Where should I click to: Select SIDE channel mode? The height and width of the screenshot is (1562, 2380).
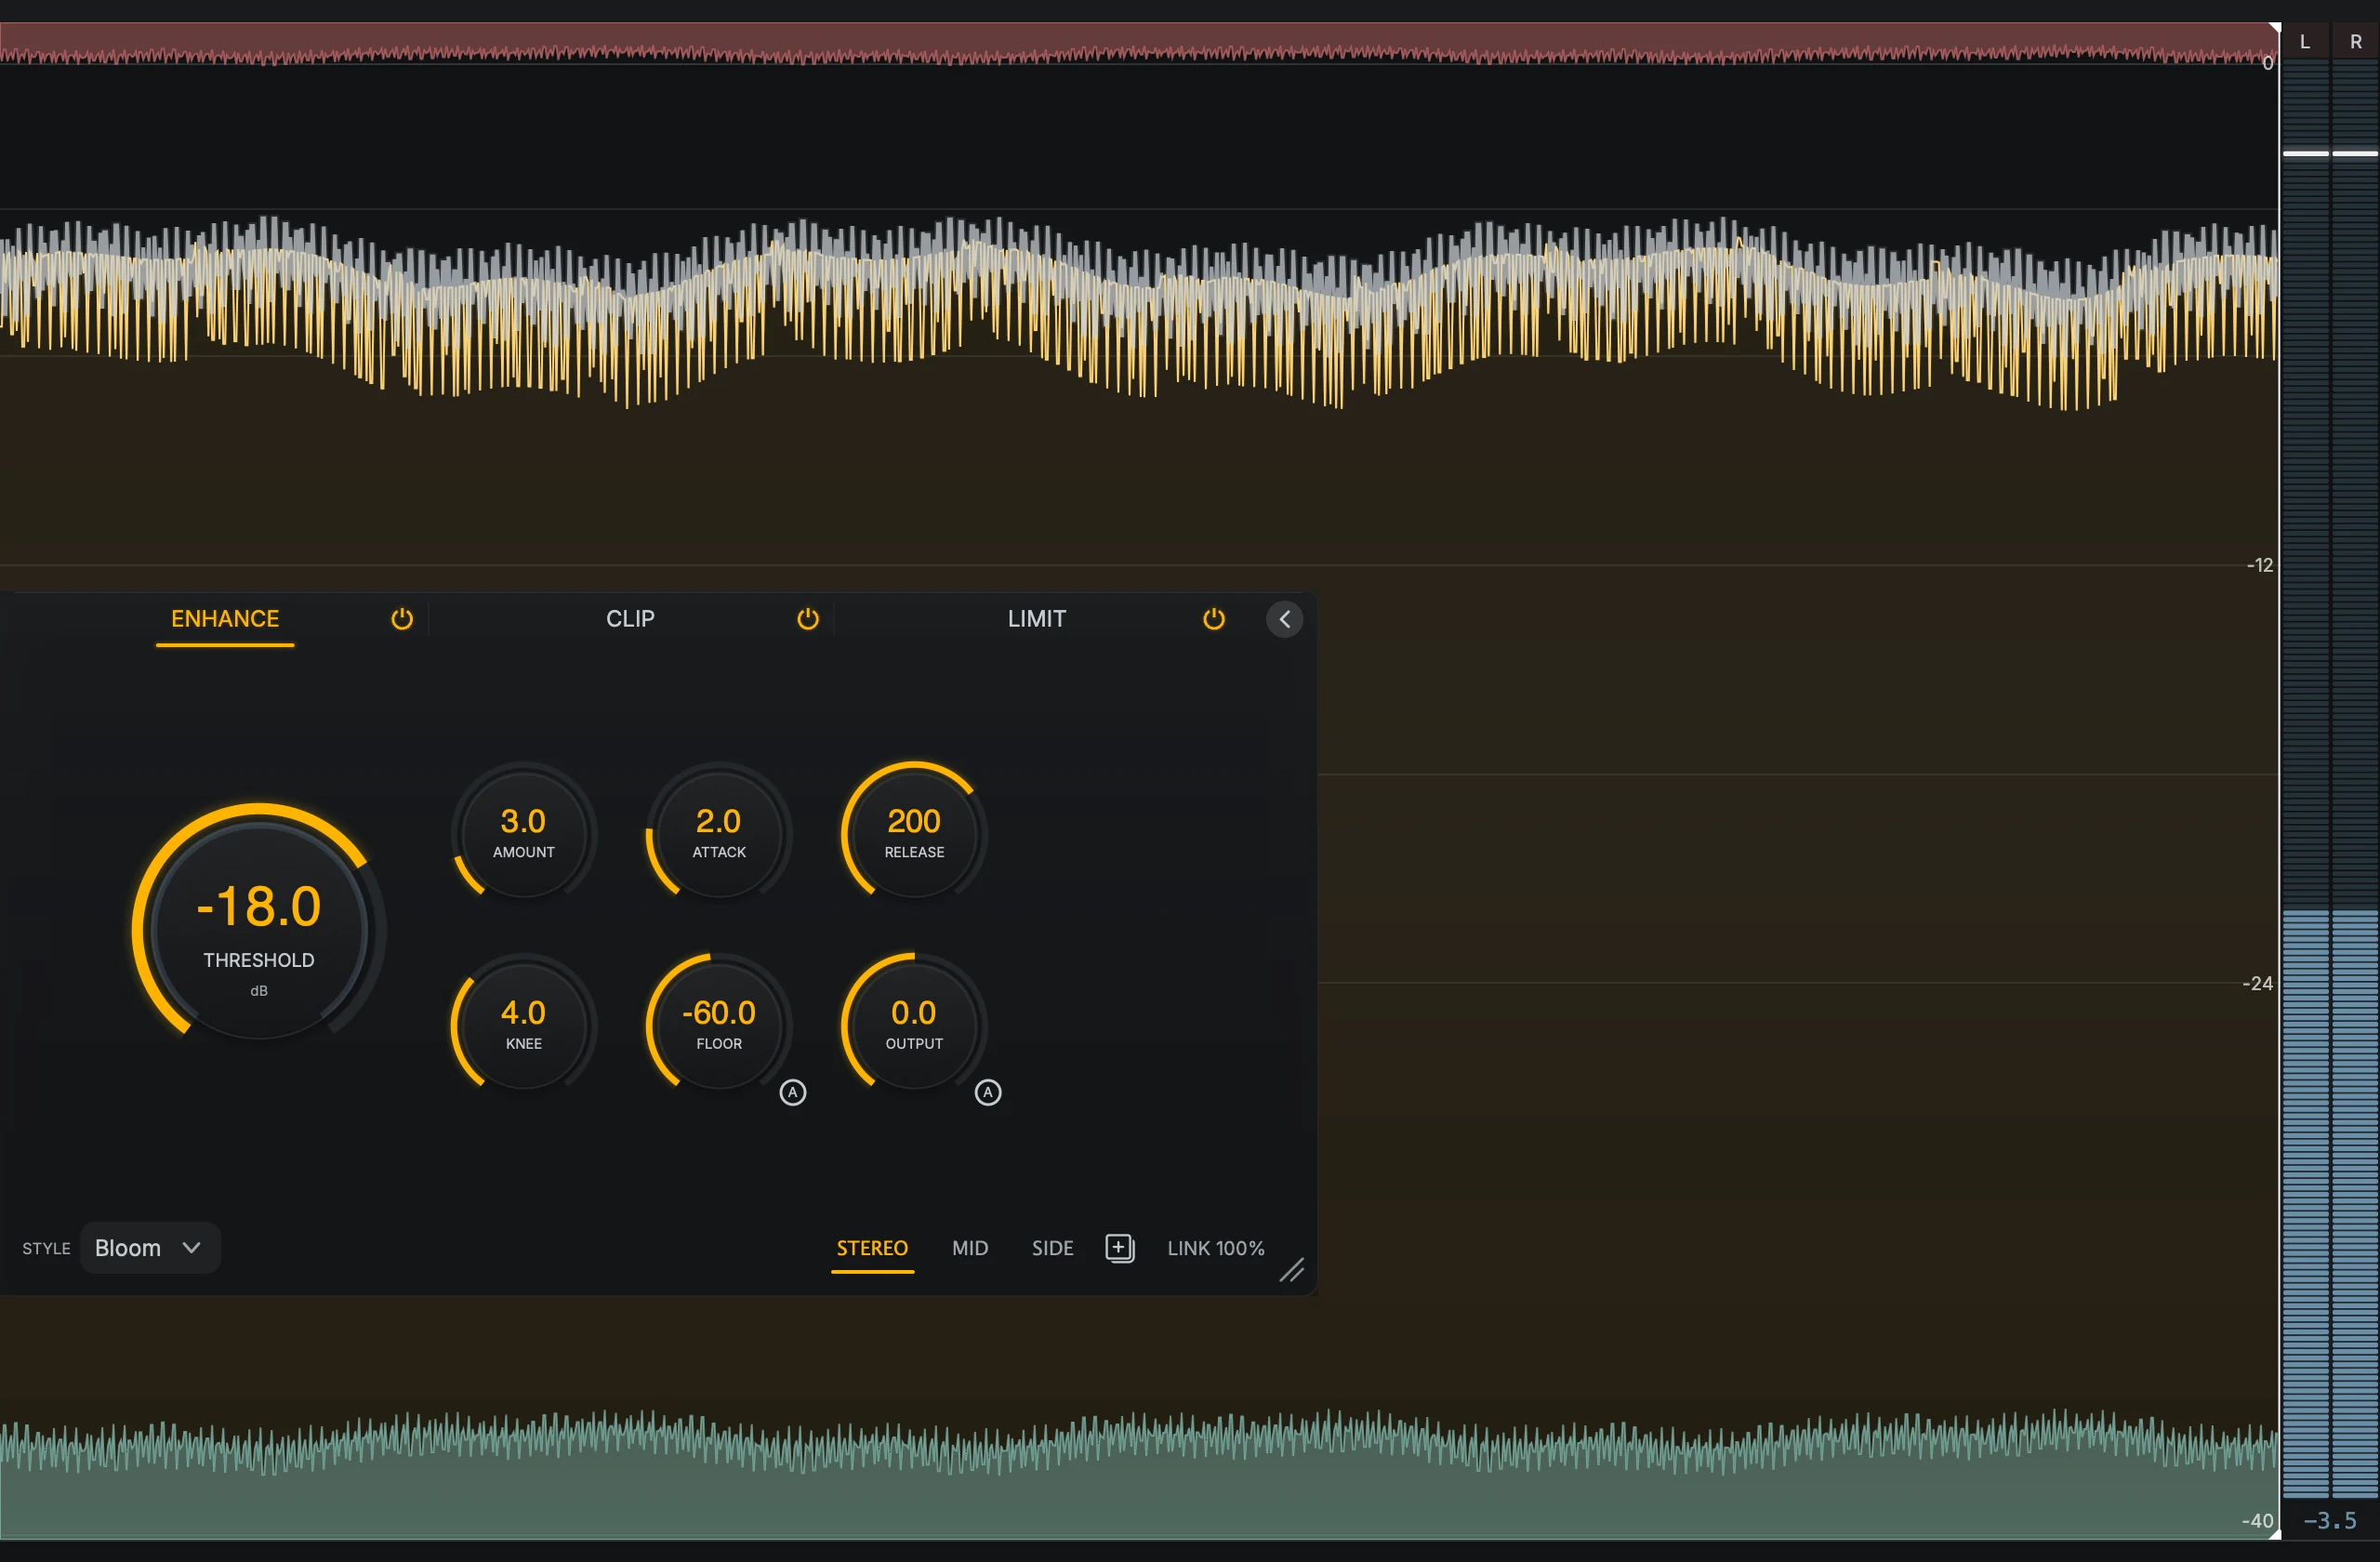tap(1053, 1248)
